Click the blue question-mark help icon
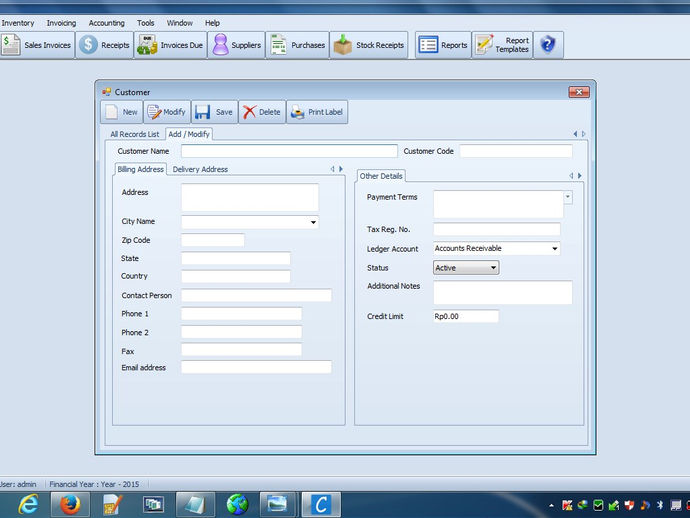 pyautogui.click(x=548, y=45)
